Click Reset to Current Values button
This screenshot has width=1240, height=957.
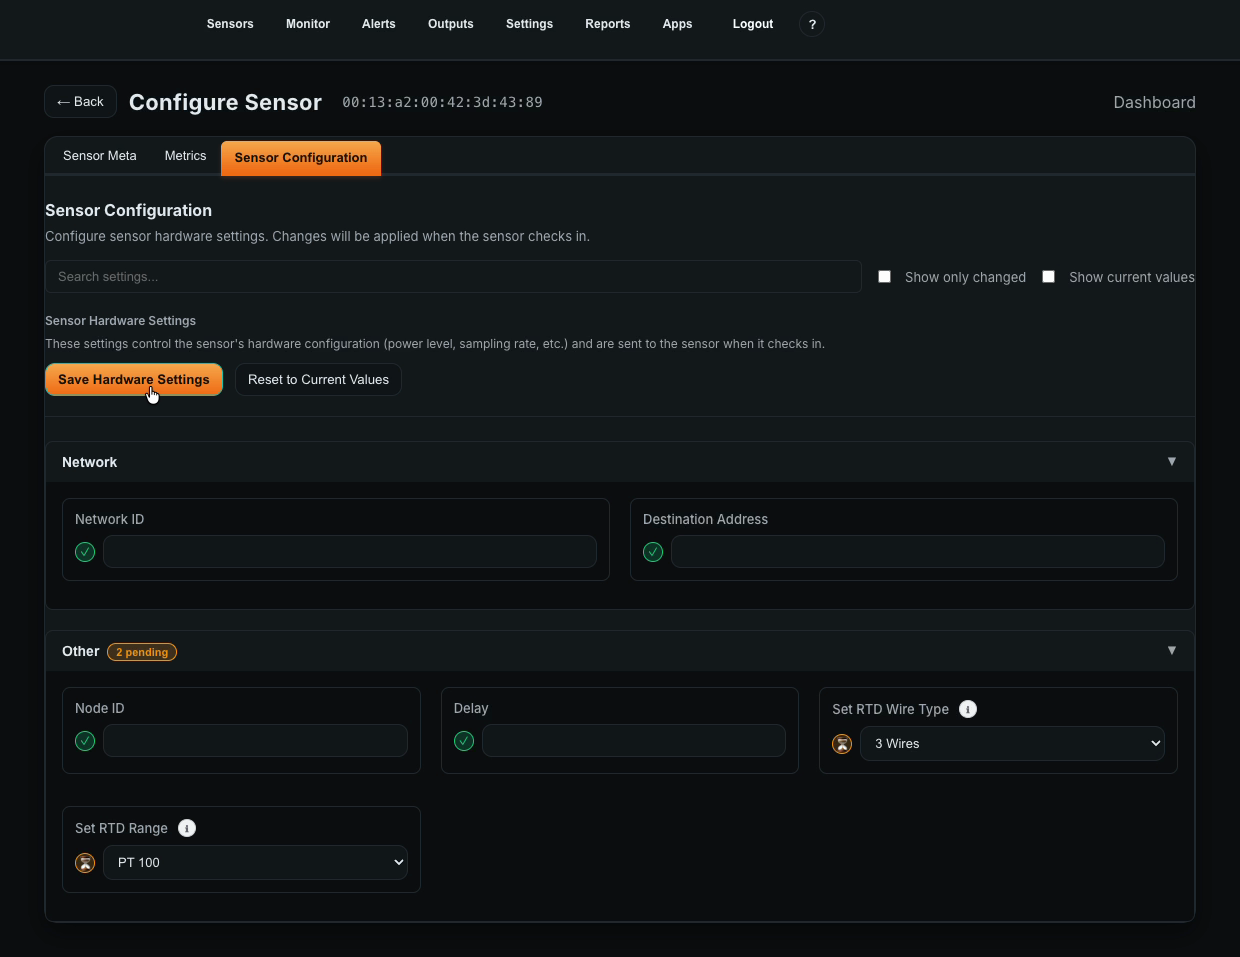coord(318,380)
